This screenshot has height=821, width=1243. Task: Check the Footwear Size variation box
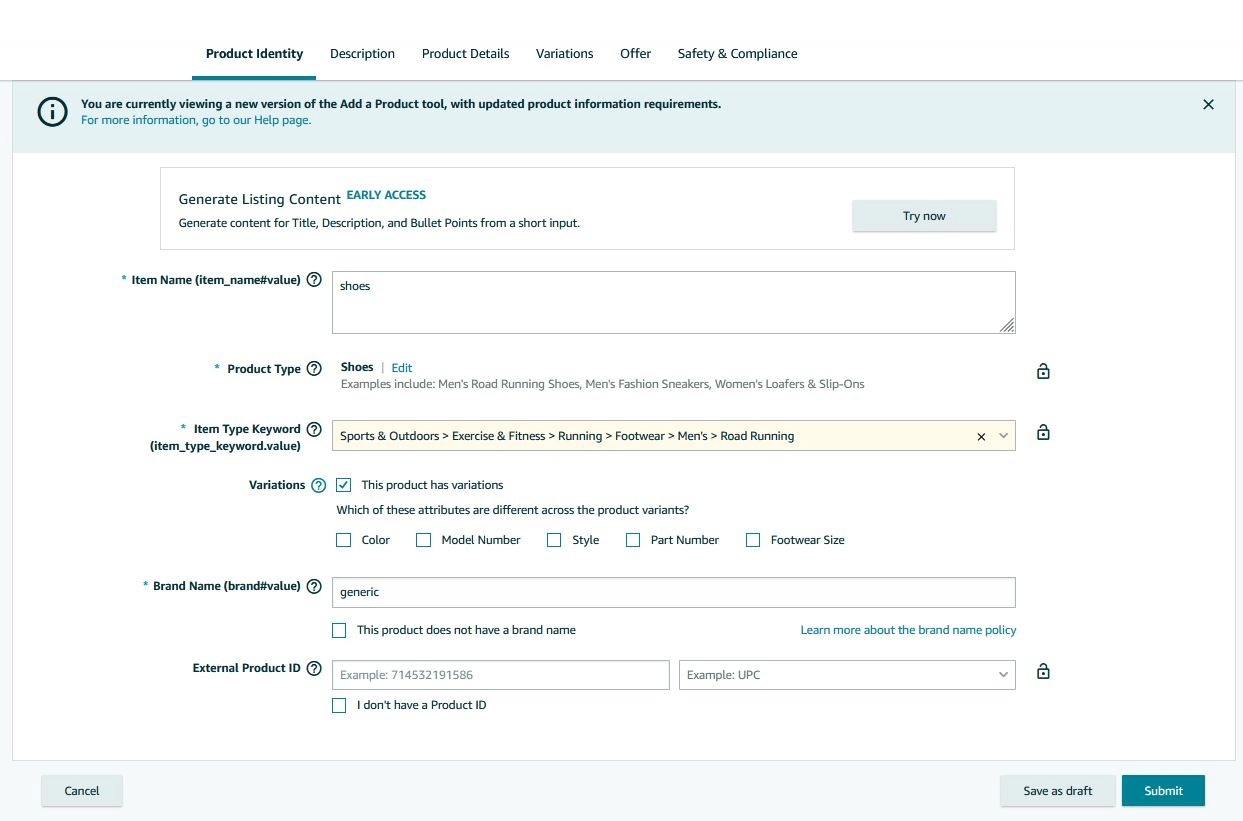pos(753,540)
